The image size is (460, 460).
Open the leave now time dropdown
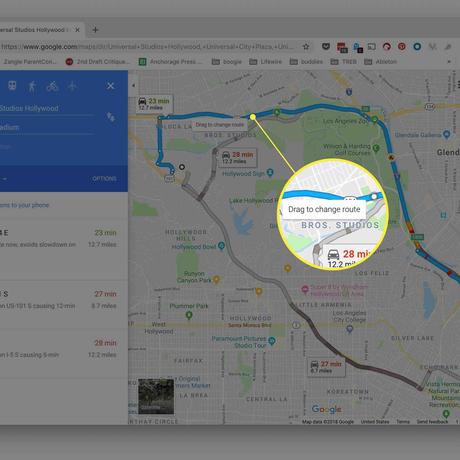pos(4,179)
